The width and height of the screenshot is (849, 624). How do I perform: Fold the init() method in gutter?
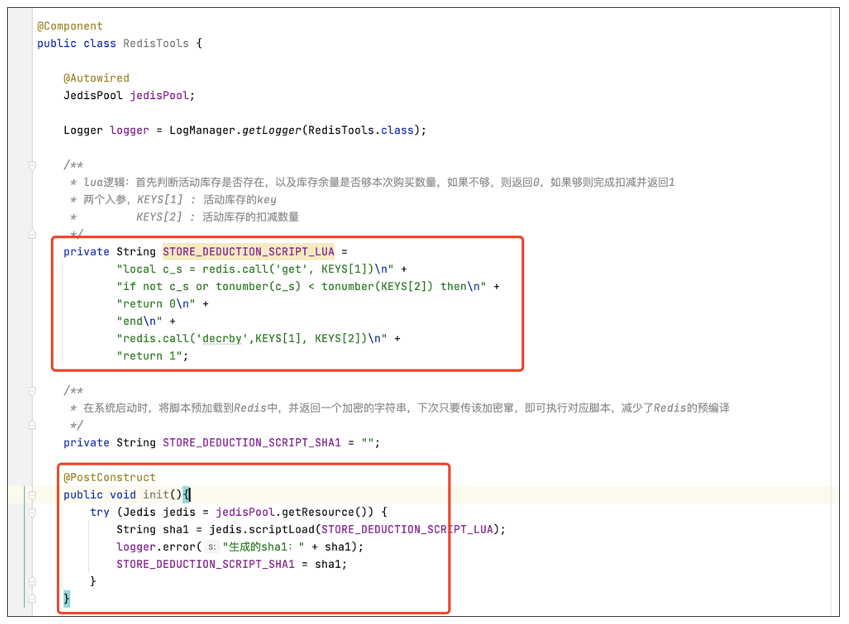point(32,495)
